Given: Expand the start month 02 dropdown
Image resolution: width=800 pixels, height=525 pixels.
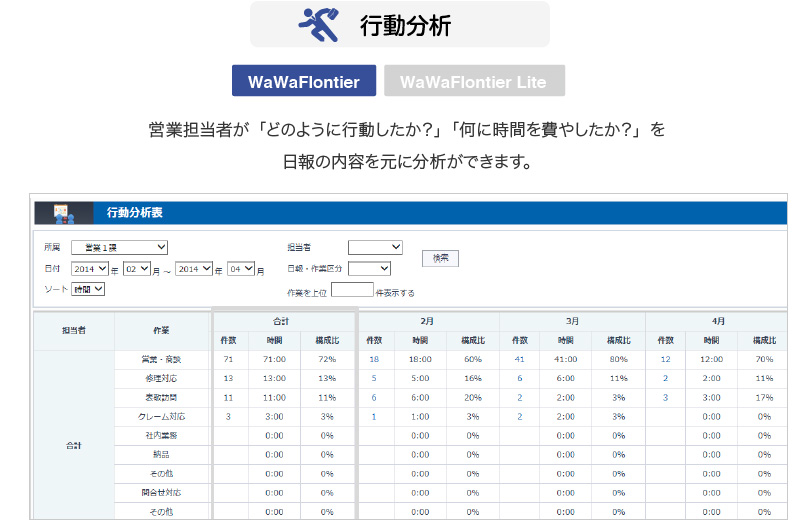Looking at the screenshot, I should pyautogui.click(x=136, y=268).
